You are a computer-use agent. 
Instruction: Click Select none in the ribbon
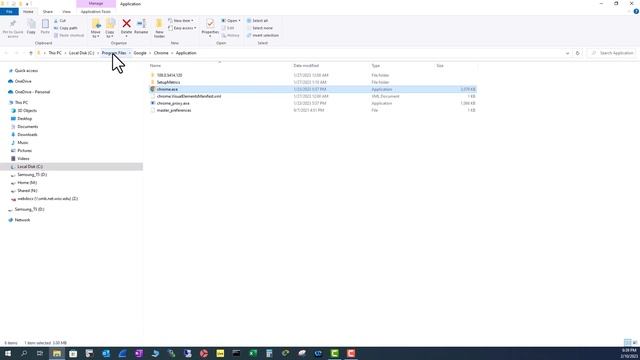click(260, 28)
